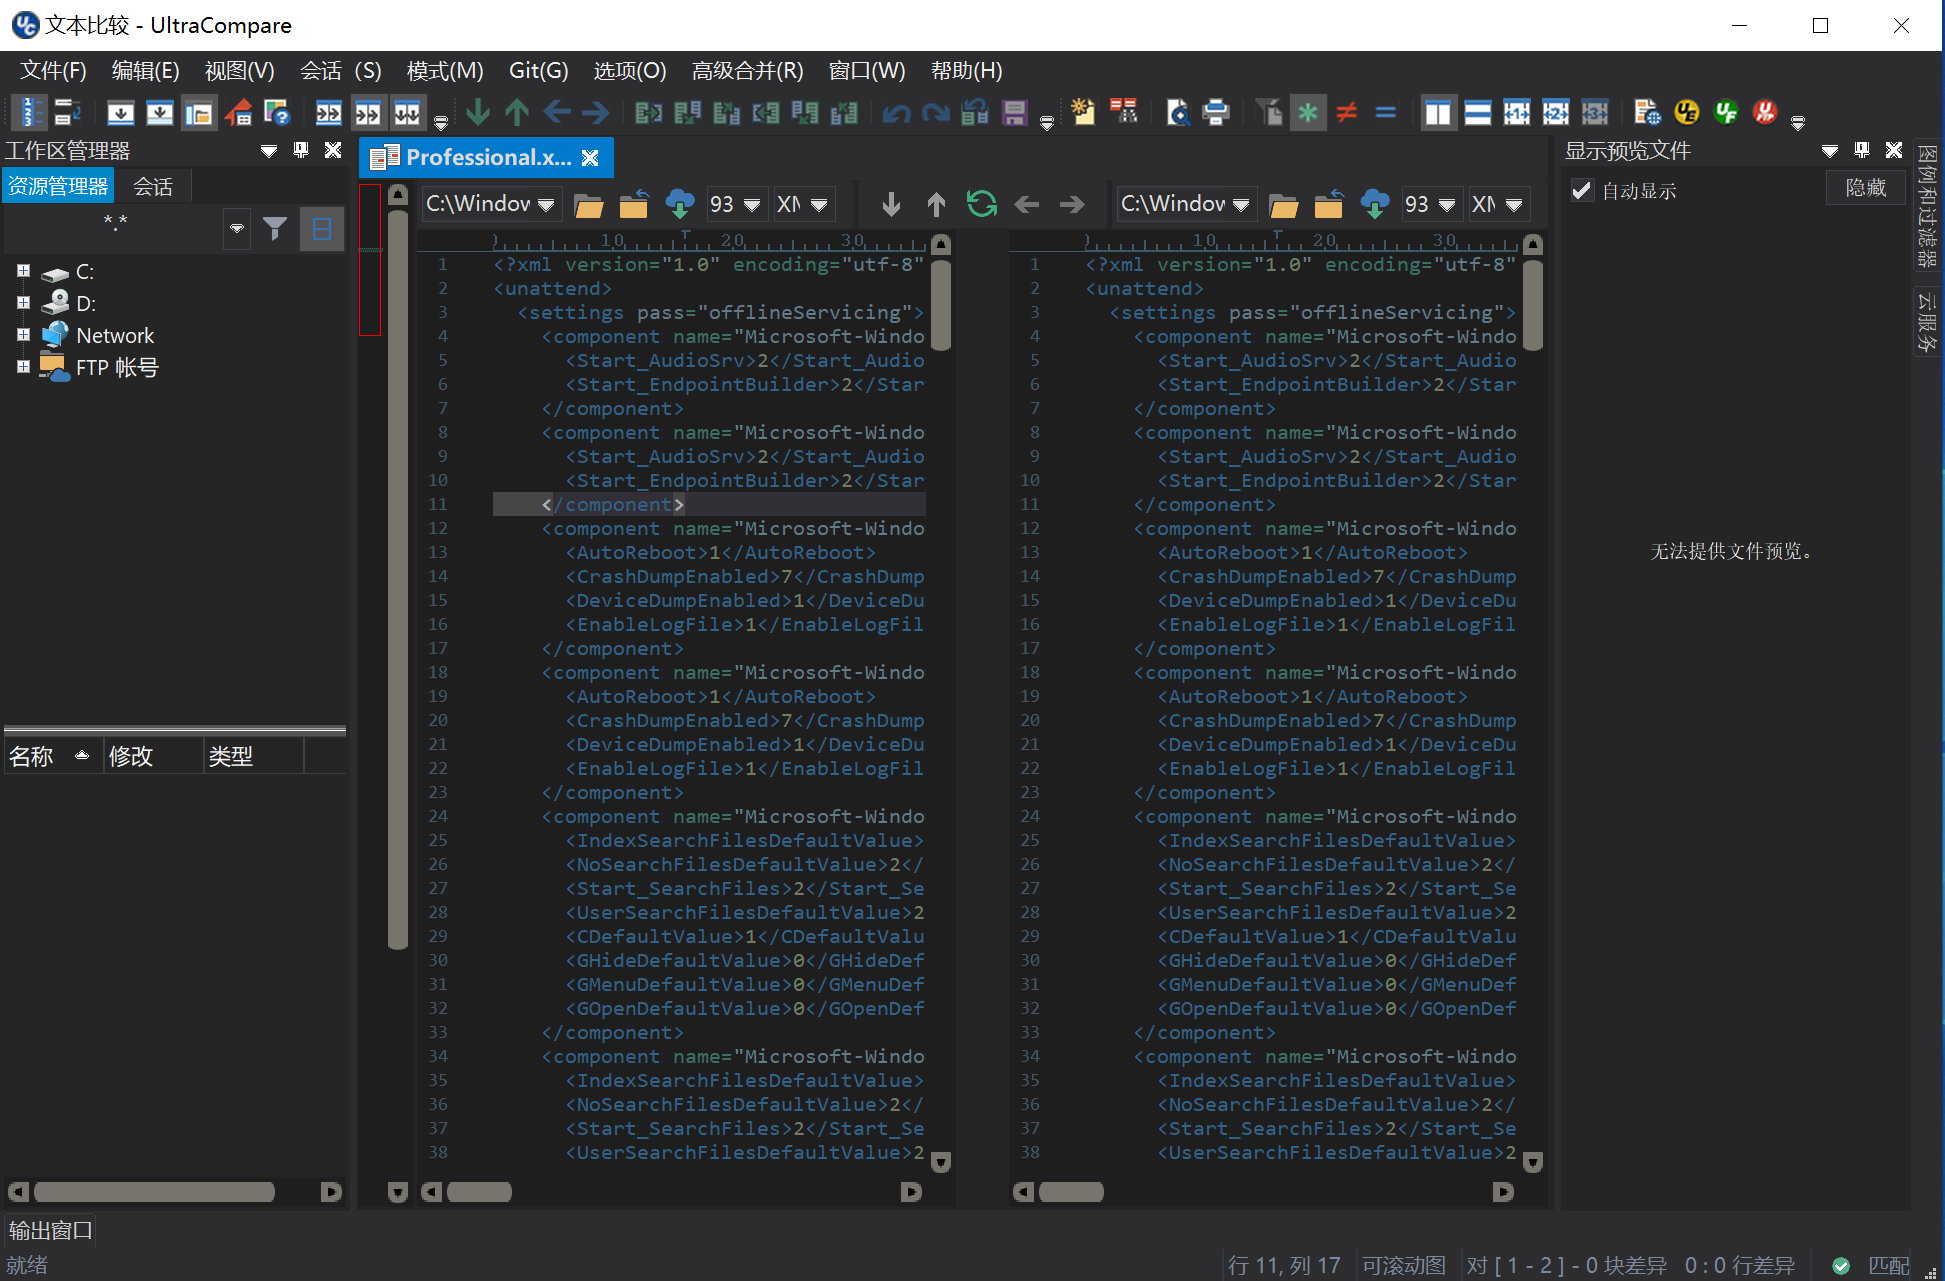Toggle the workspace folder panel icon
Viewport: 1945px width, 1281px height.
point(199,112)
